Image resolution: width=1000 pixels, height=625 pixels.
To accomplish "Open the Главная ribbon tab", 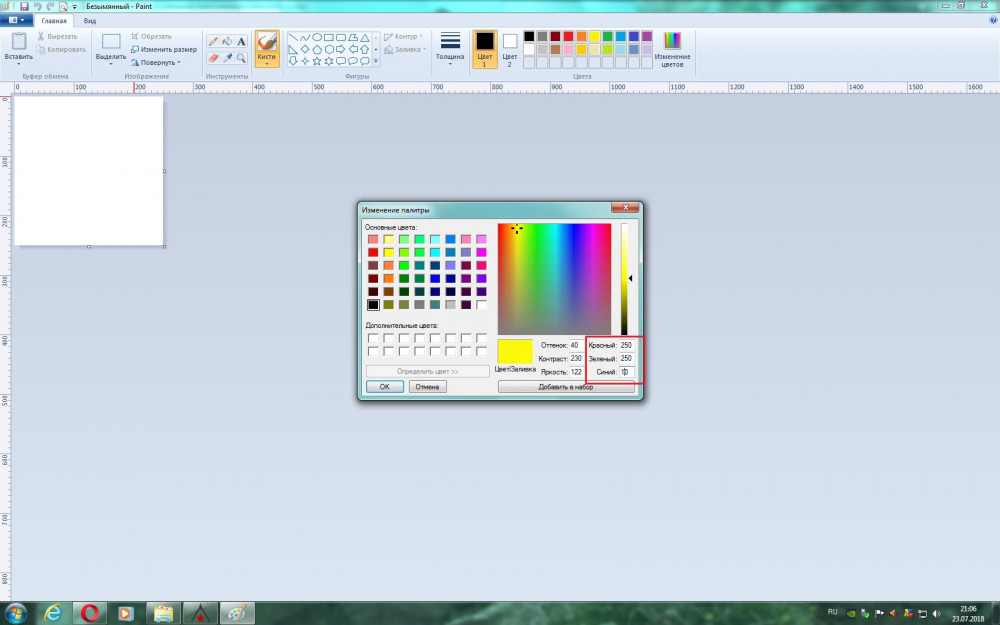I will pyautogui.click(x=54, y=20).
